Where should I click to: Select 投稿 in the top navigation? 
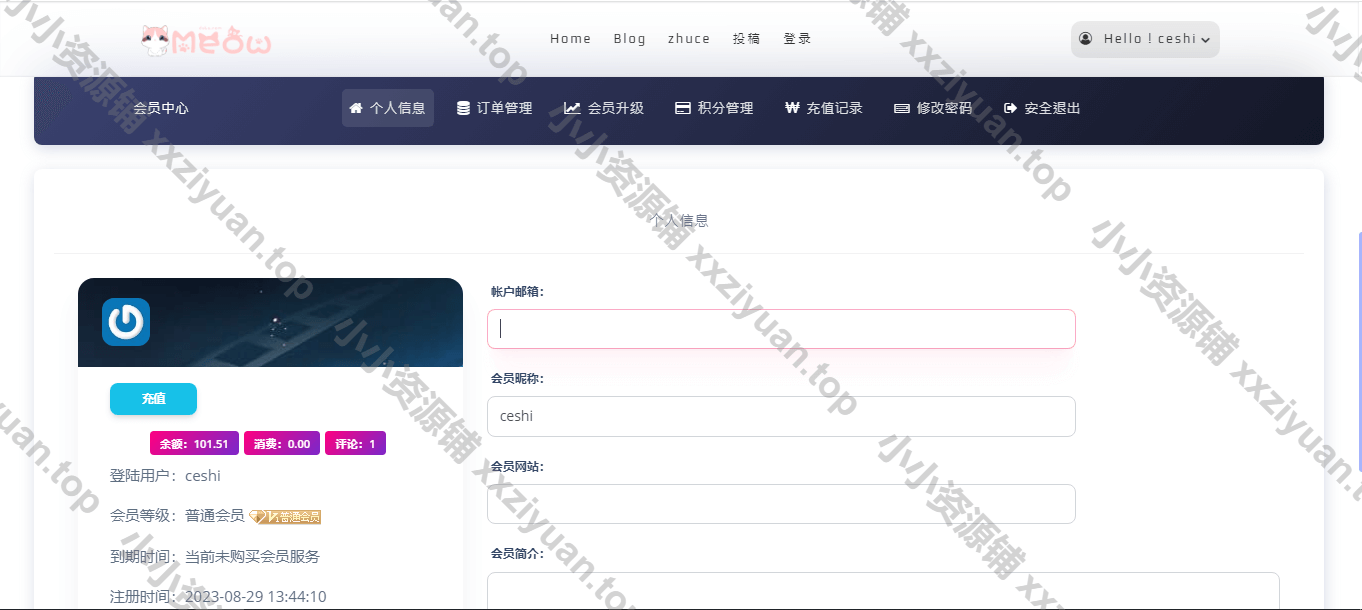click(x=746, y=39)
